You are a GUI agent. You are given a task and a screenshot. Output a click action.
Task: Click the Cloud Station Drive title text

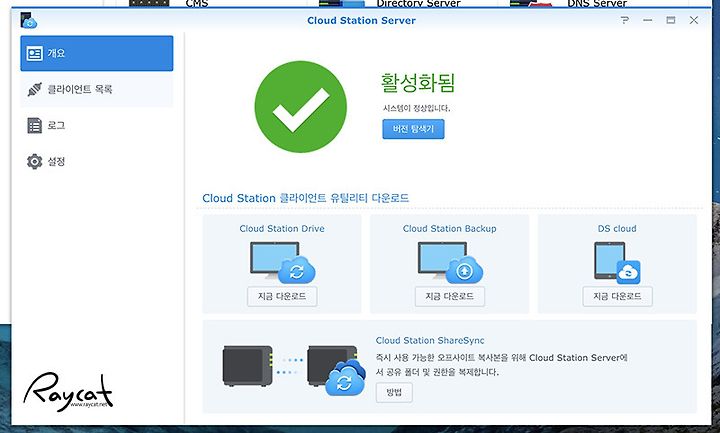coord(282,229)
